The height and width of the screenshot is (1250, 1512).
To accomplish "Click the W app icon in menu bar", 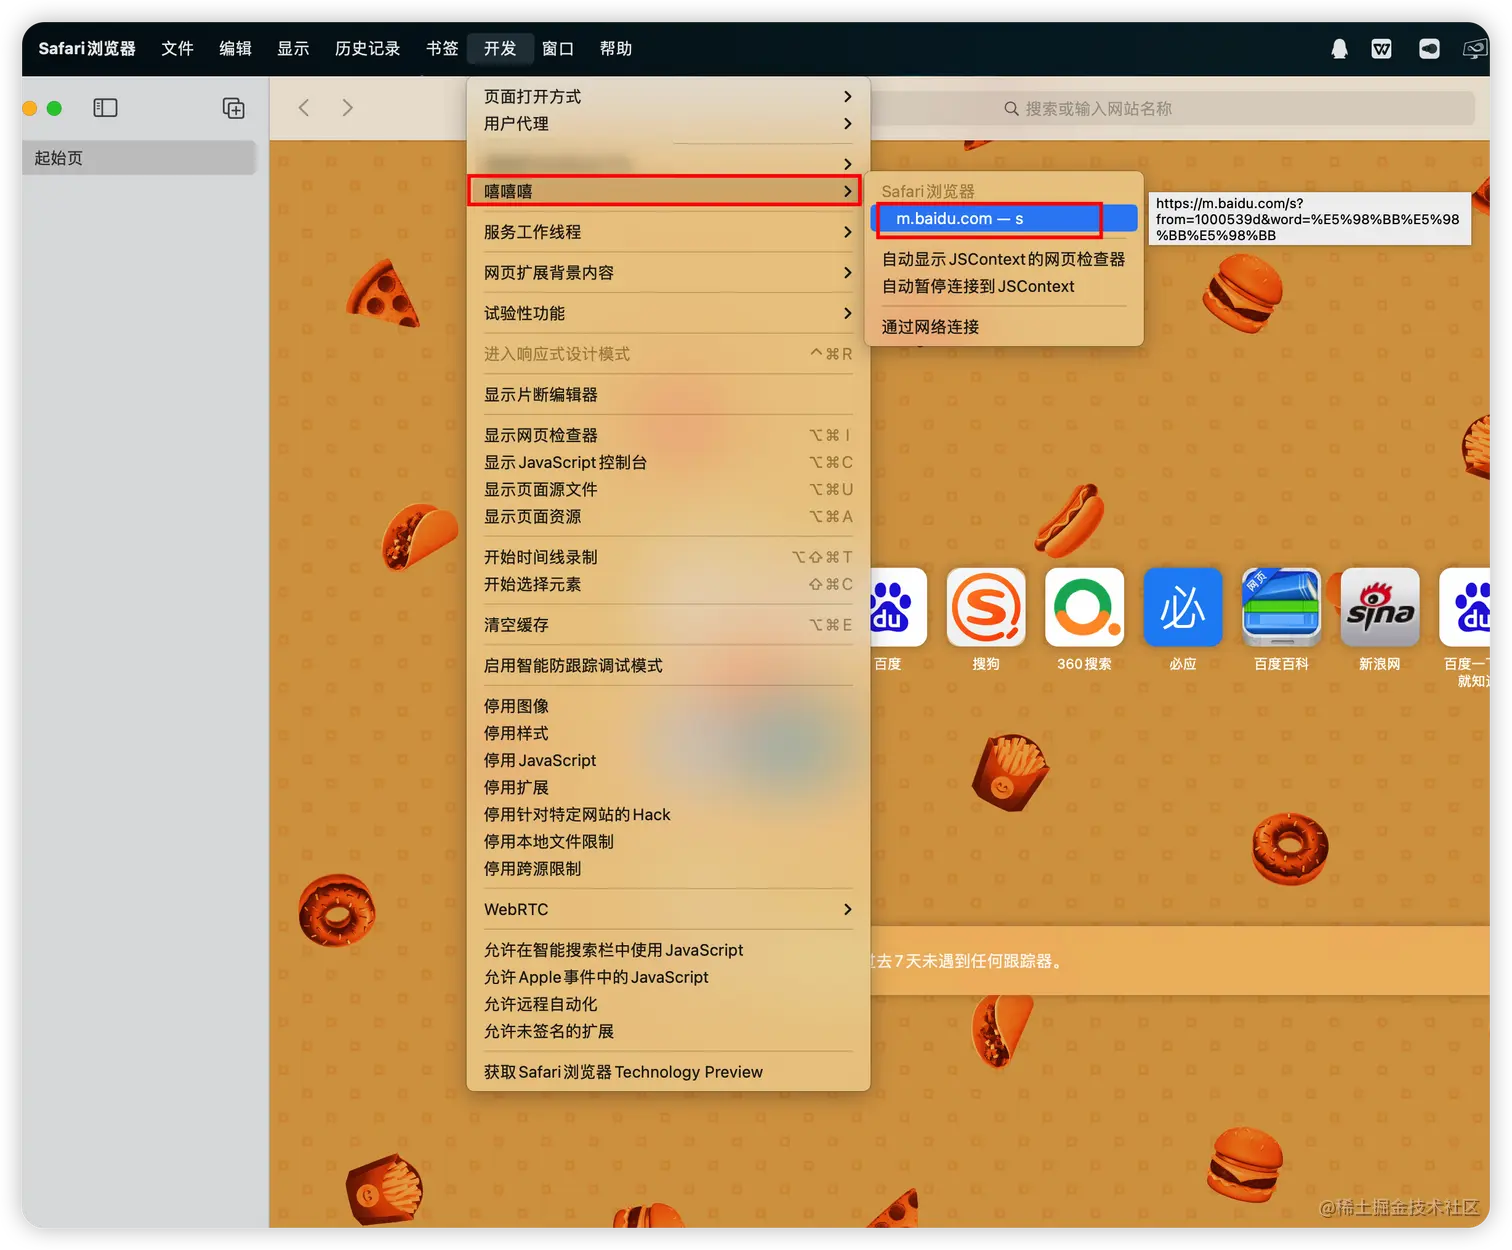I will click(1381, 49).
